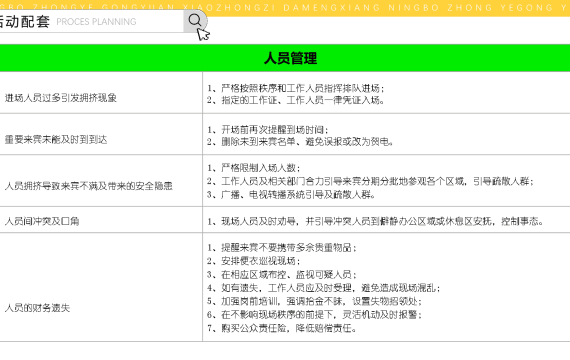Click line 在不影响现场秩序的前提下

click(314, 314)
